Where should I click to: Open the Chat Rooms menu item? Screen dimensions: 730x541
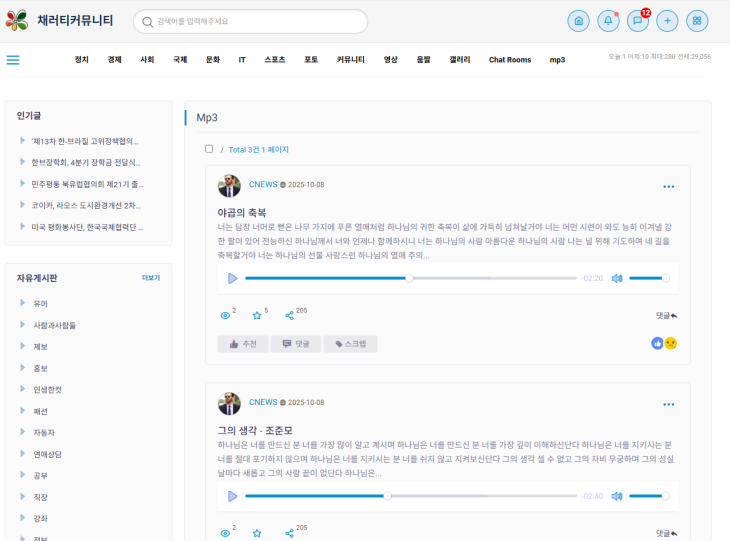click(509, 60)
